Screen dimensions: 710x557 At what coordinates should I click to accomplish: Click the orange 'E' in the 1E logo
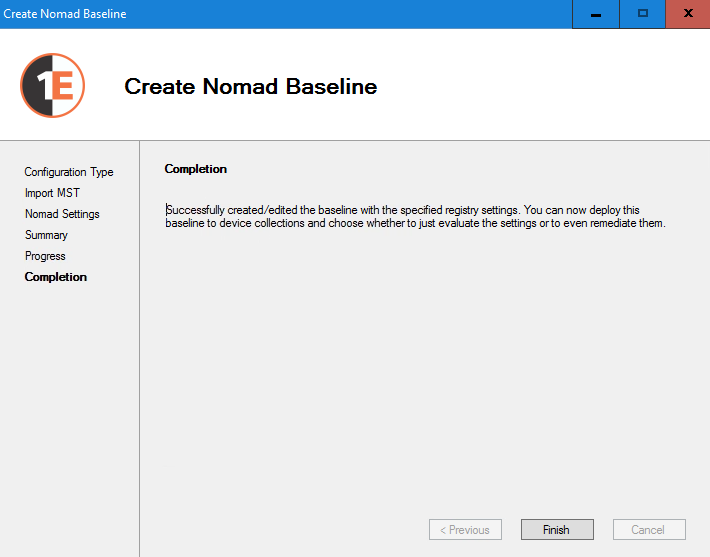[63, 86]
